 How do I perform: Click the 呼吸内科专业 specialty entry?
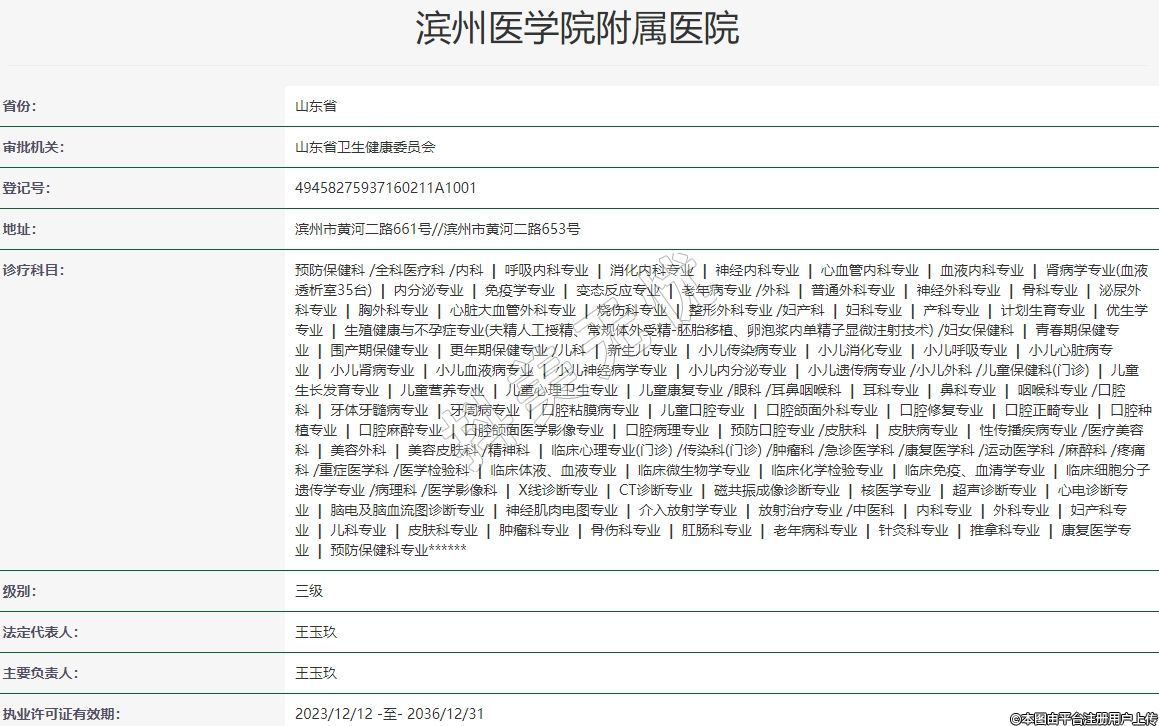coord(546,270)
